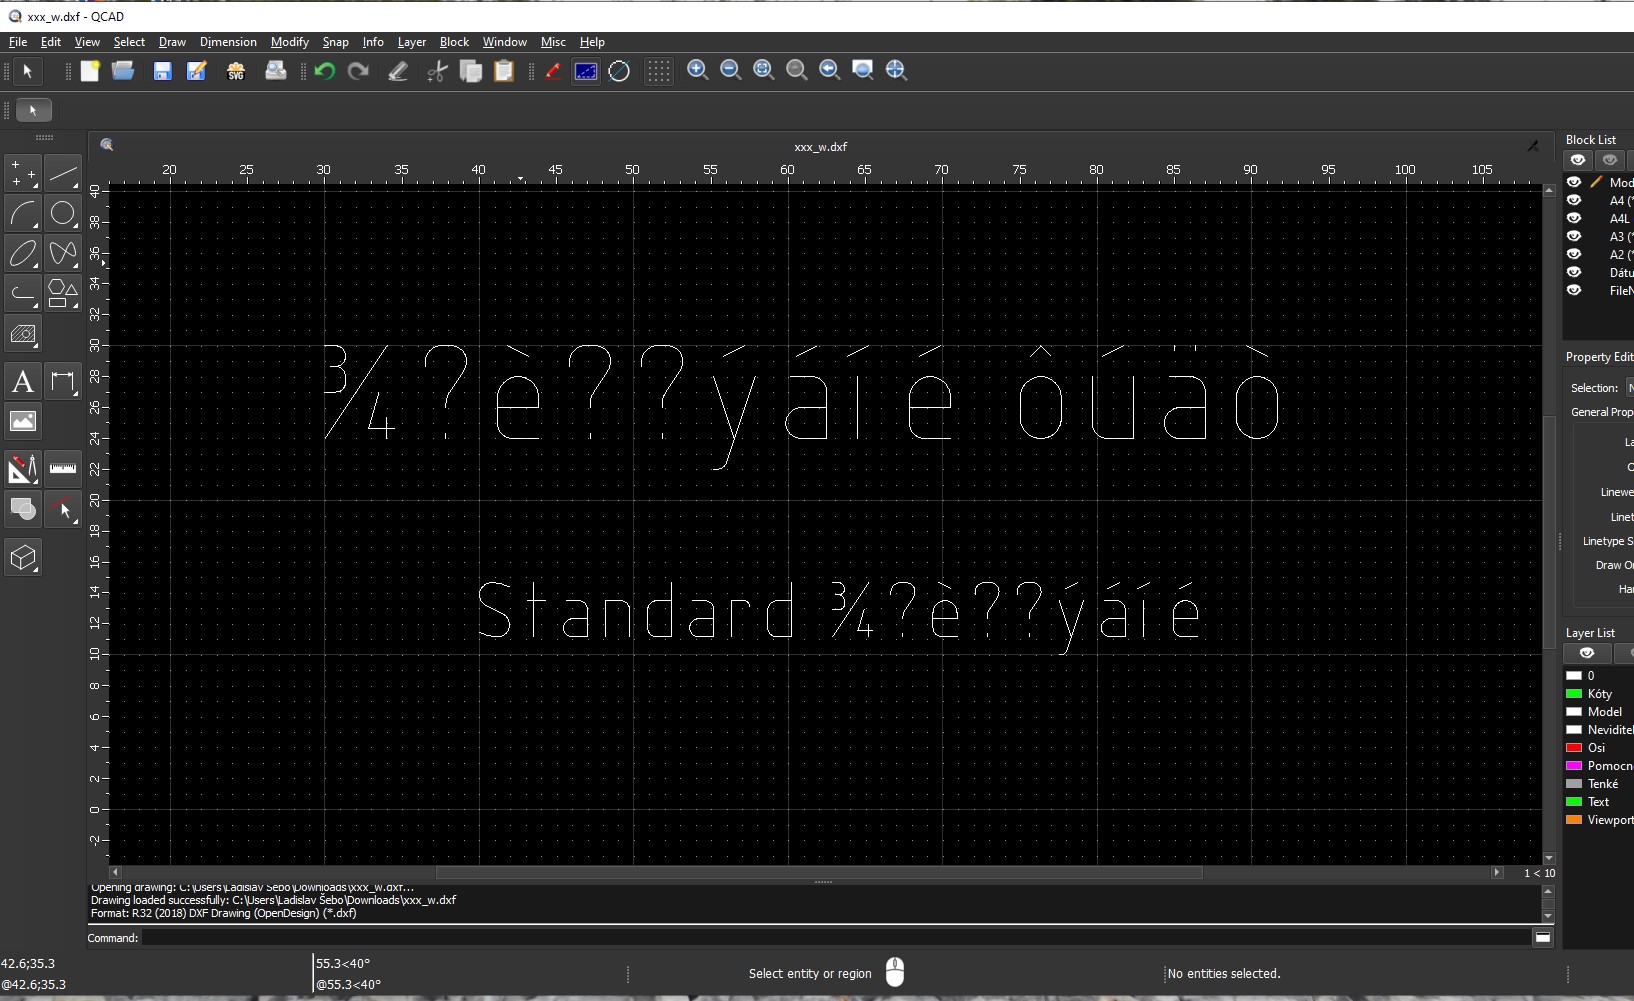Choose the Circle drawing tool
This screenshot has width=1634, height=1001.
[63, 214]
